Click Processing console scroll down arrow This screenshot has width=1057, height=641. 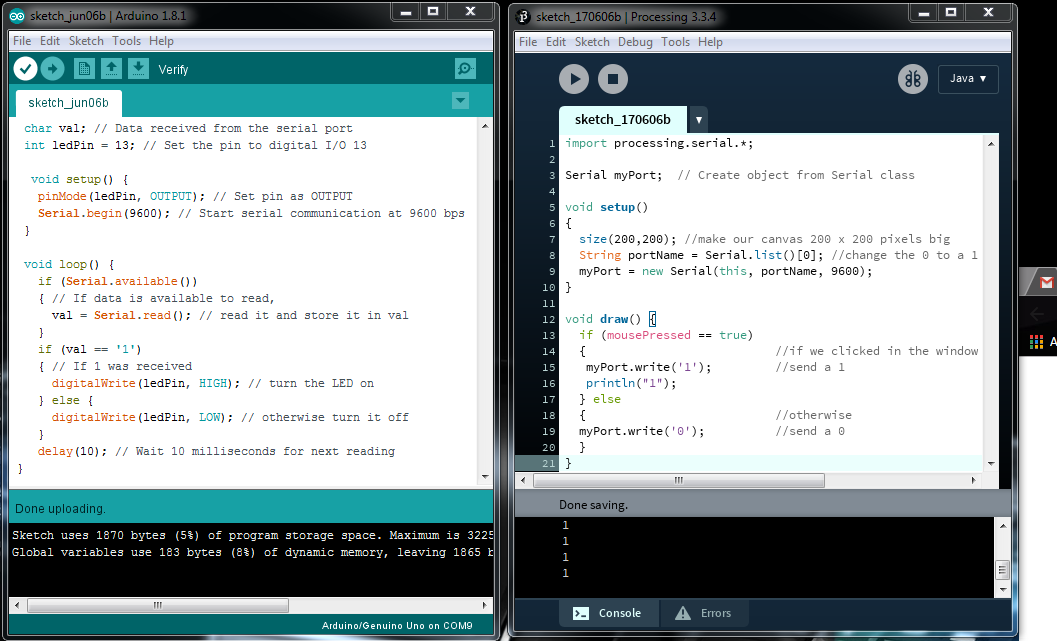(1002, 590)
